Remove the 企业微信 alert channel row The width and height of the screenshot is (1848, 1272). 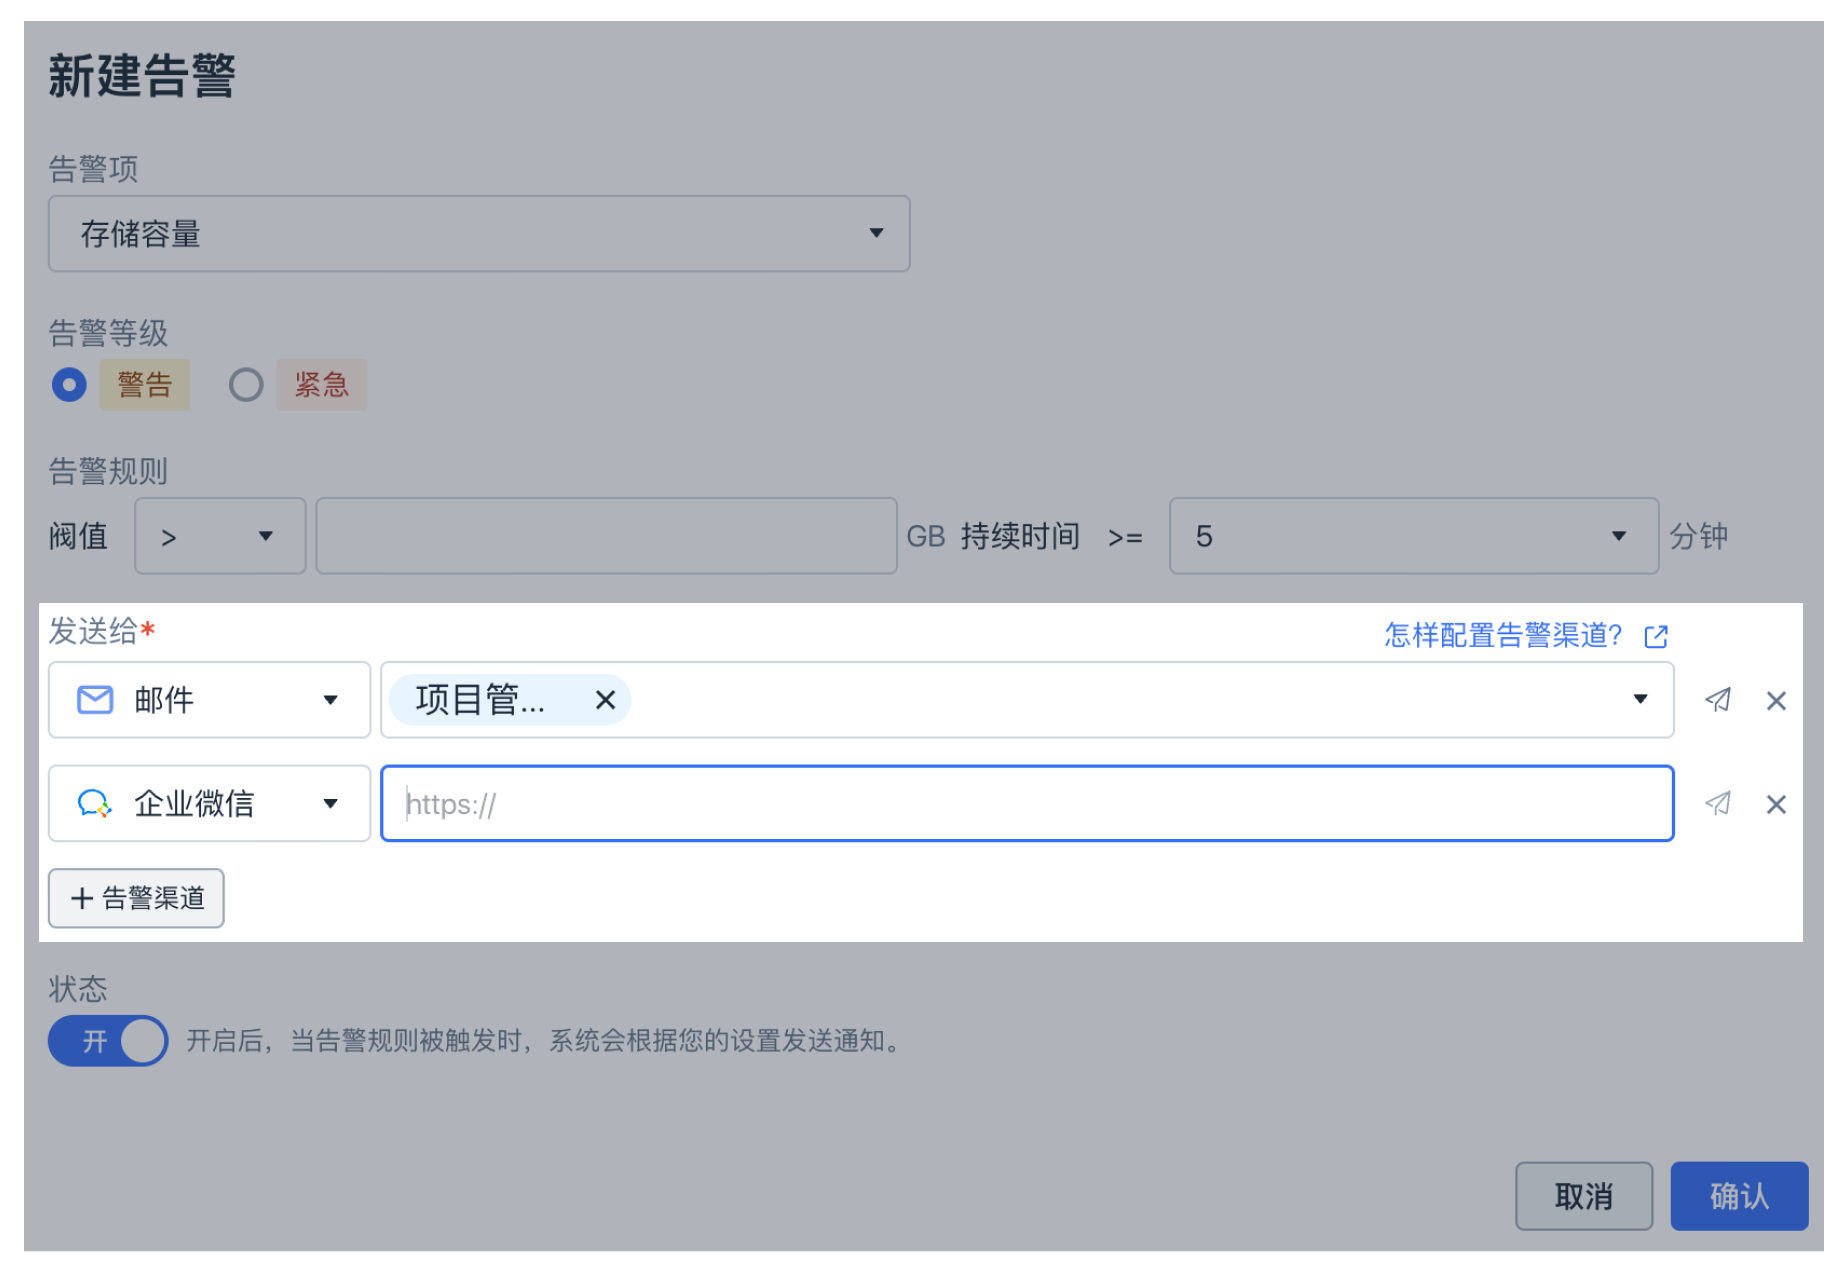coord(1775,805)
